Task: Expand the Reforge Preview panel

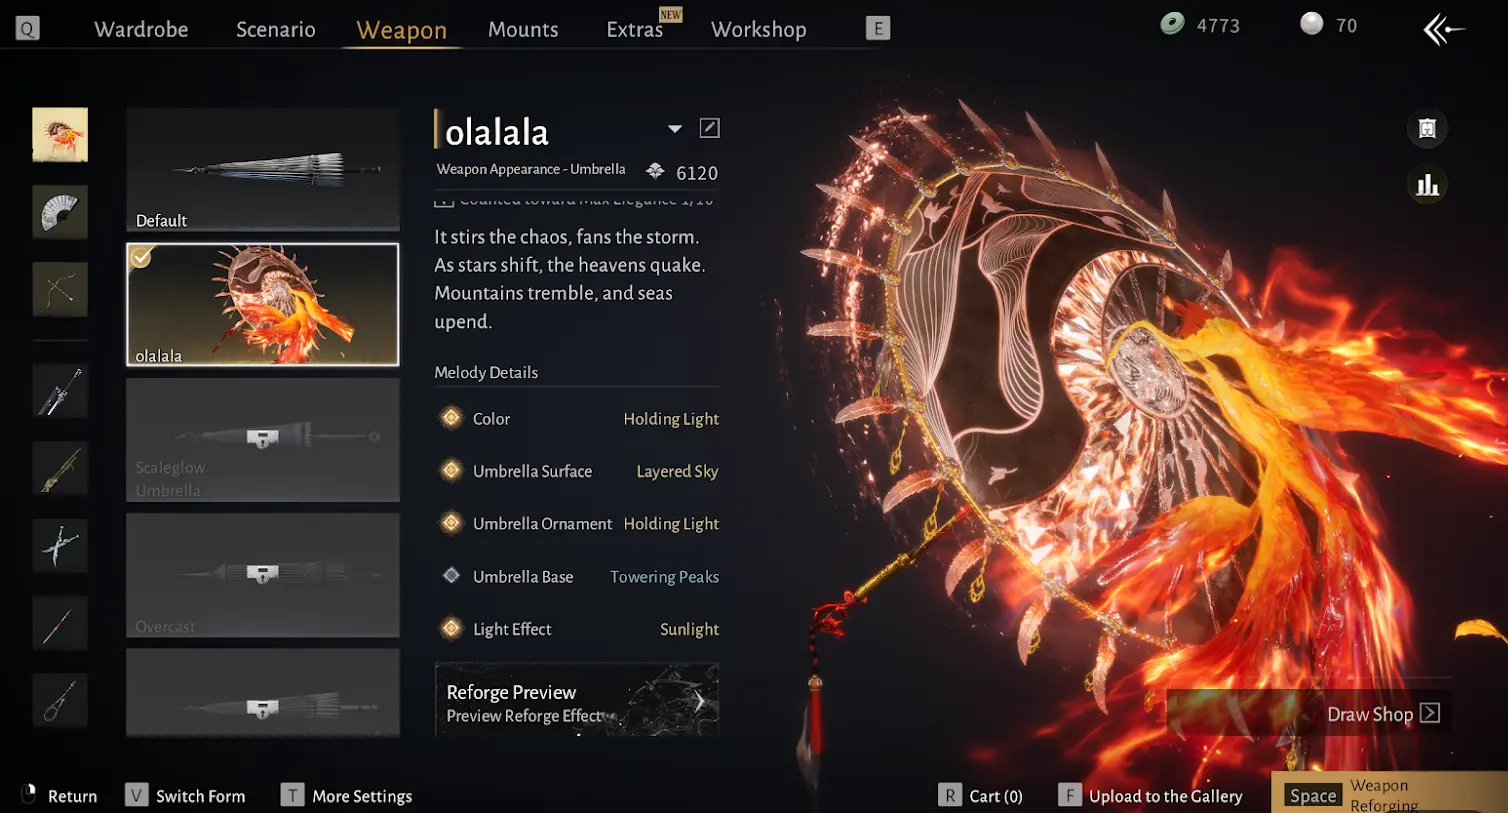Action: tap(577, 700)
